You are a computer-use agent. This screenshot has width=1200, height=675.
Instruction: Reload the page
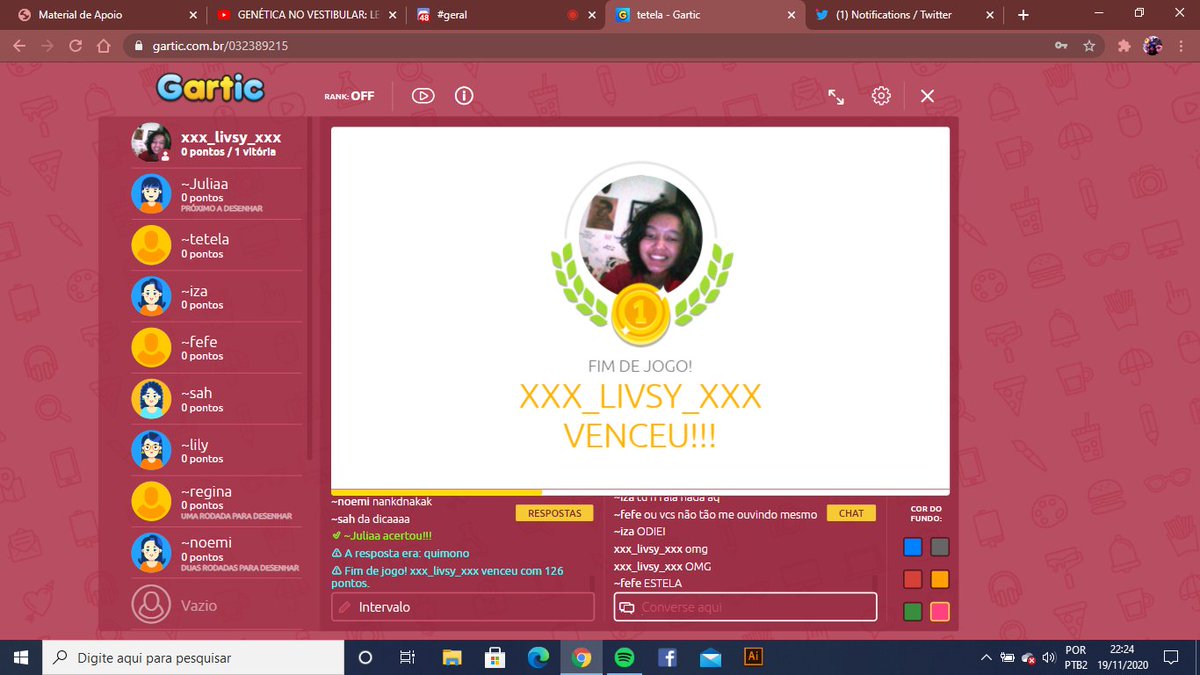[x=75, y=46]
